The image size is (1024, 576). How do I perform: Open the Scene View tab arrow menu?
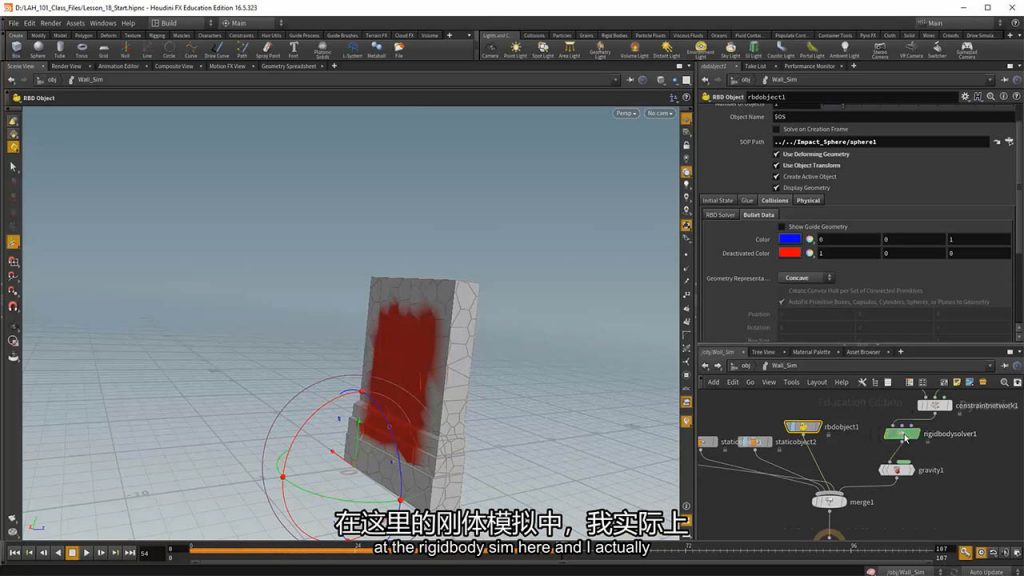coord(43,66)
